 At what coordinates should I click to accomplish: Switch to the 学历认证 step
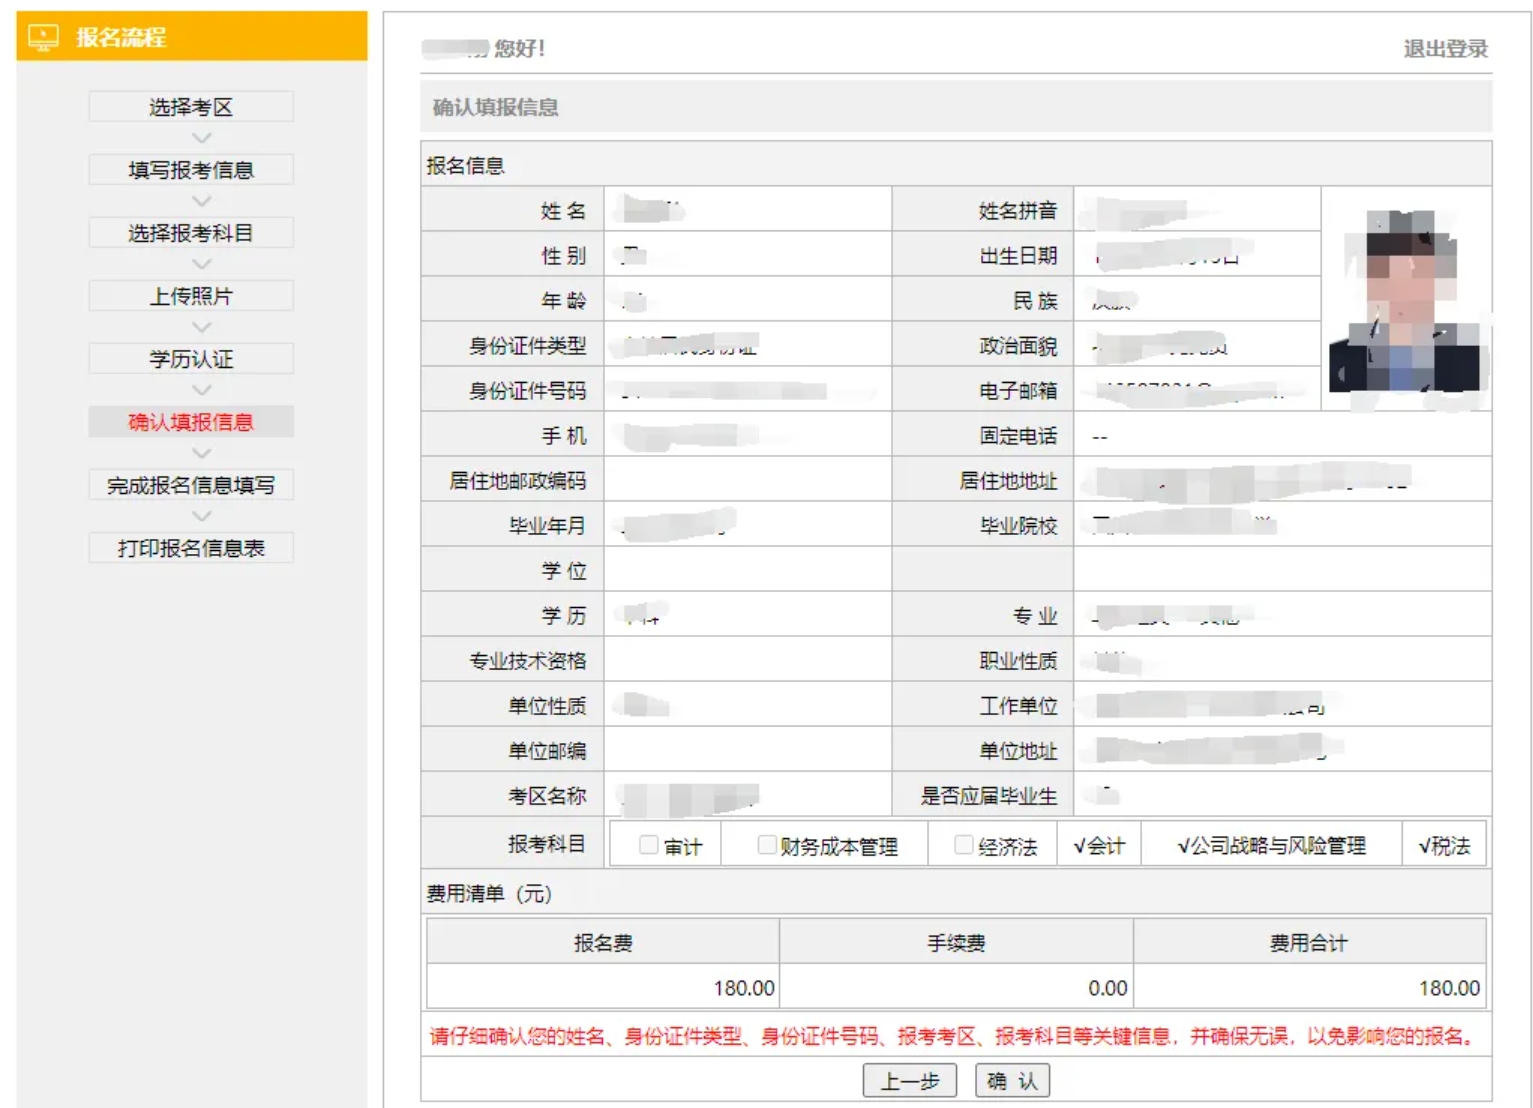(191, 359)
